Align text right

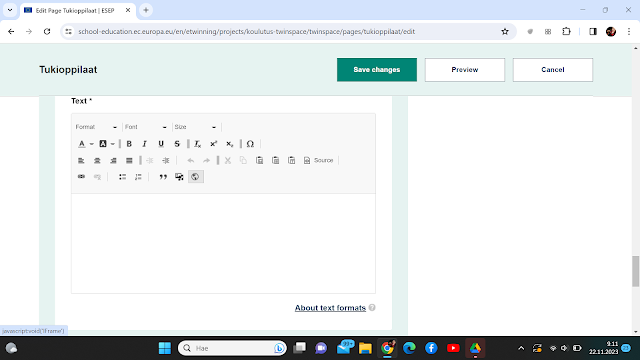click(113, 160)
